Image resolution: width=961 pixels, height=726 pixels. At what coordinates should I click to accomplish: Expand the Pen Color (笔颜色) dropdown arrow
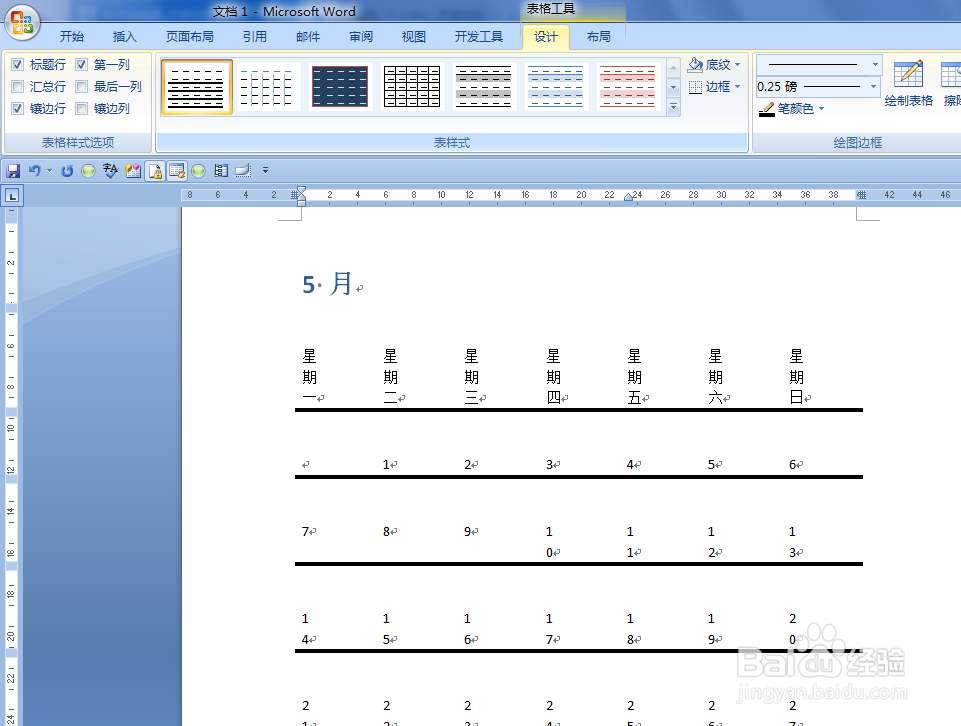[821, 109]
